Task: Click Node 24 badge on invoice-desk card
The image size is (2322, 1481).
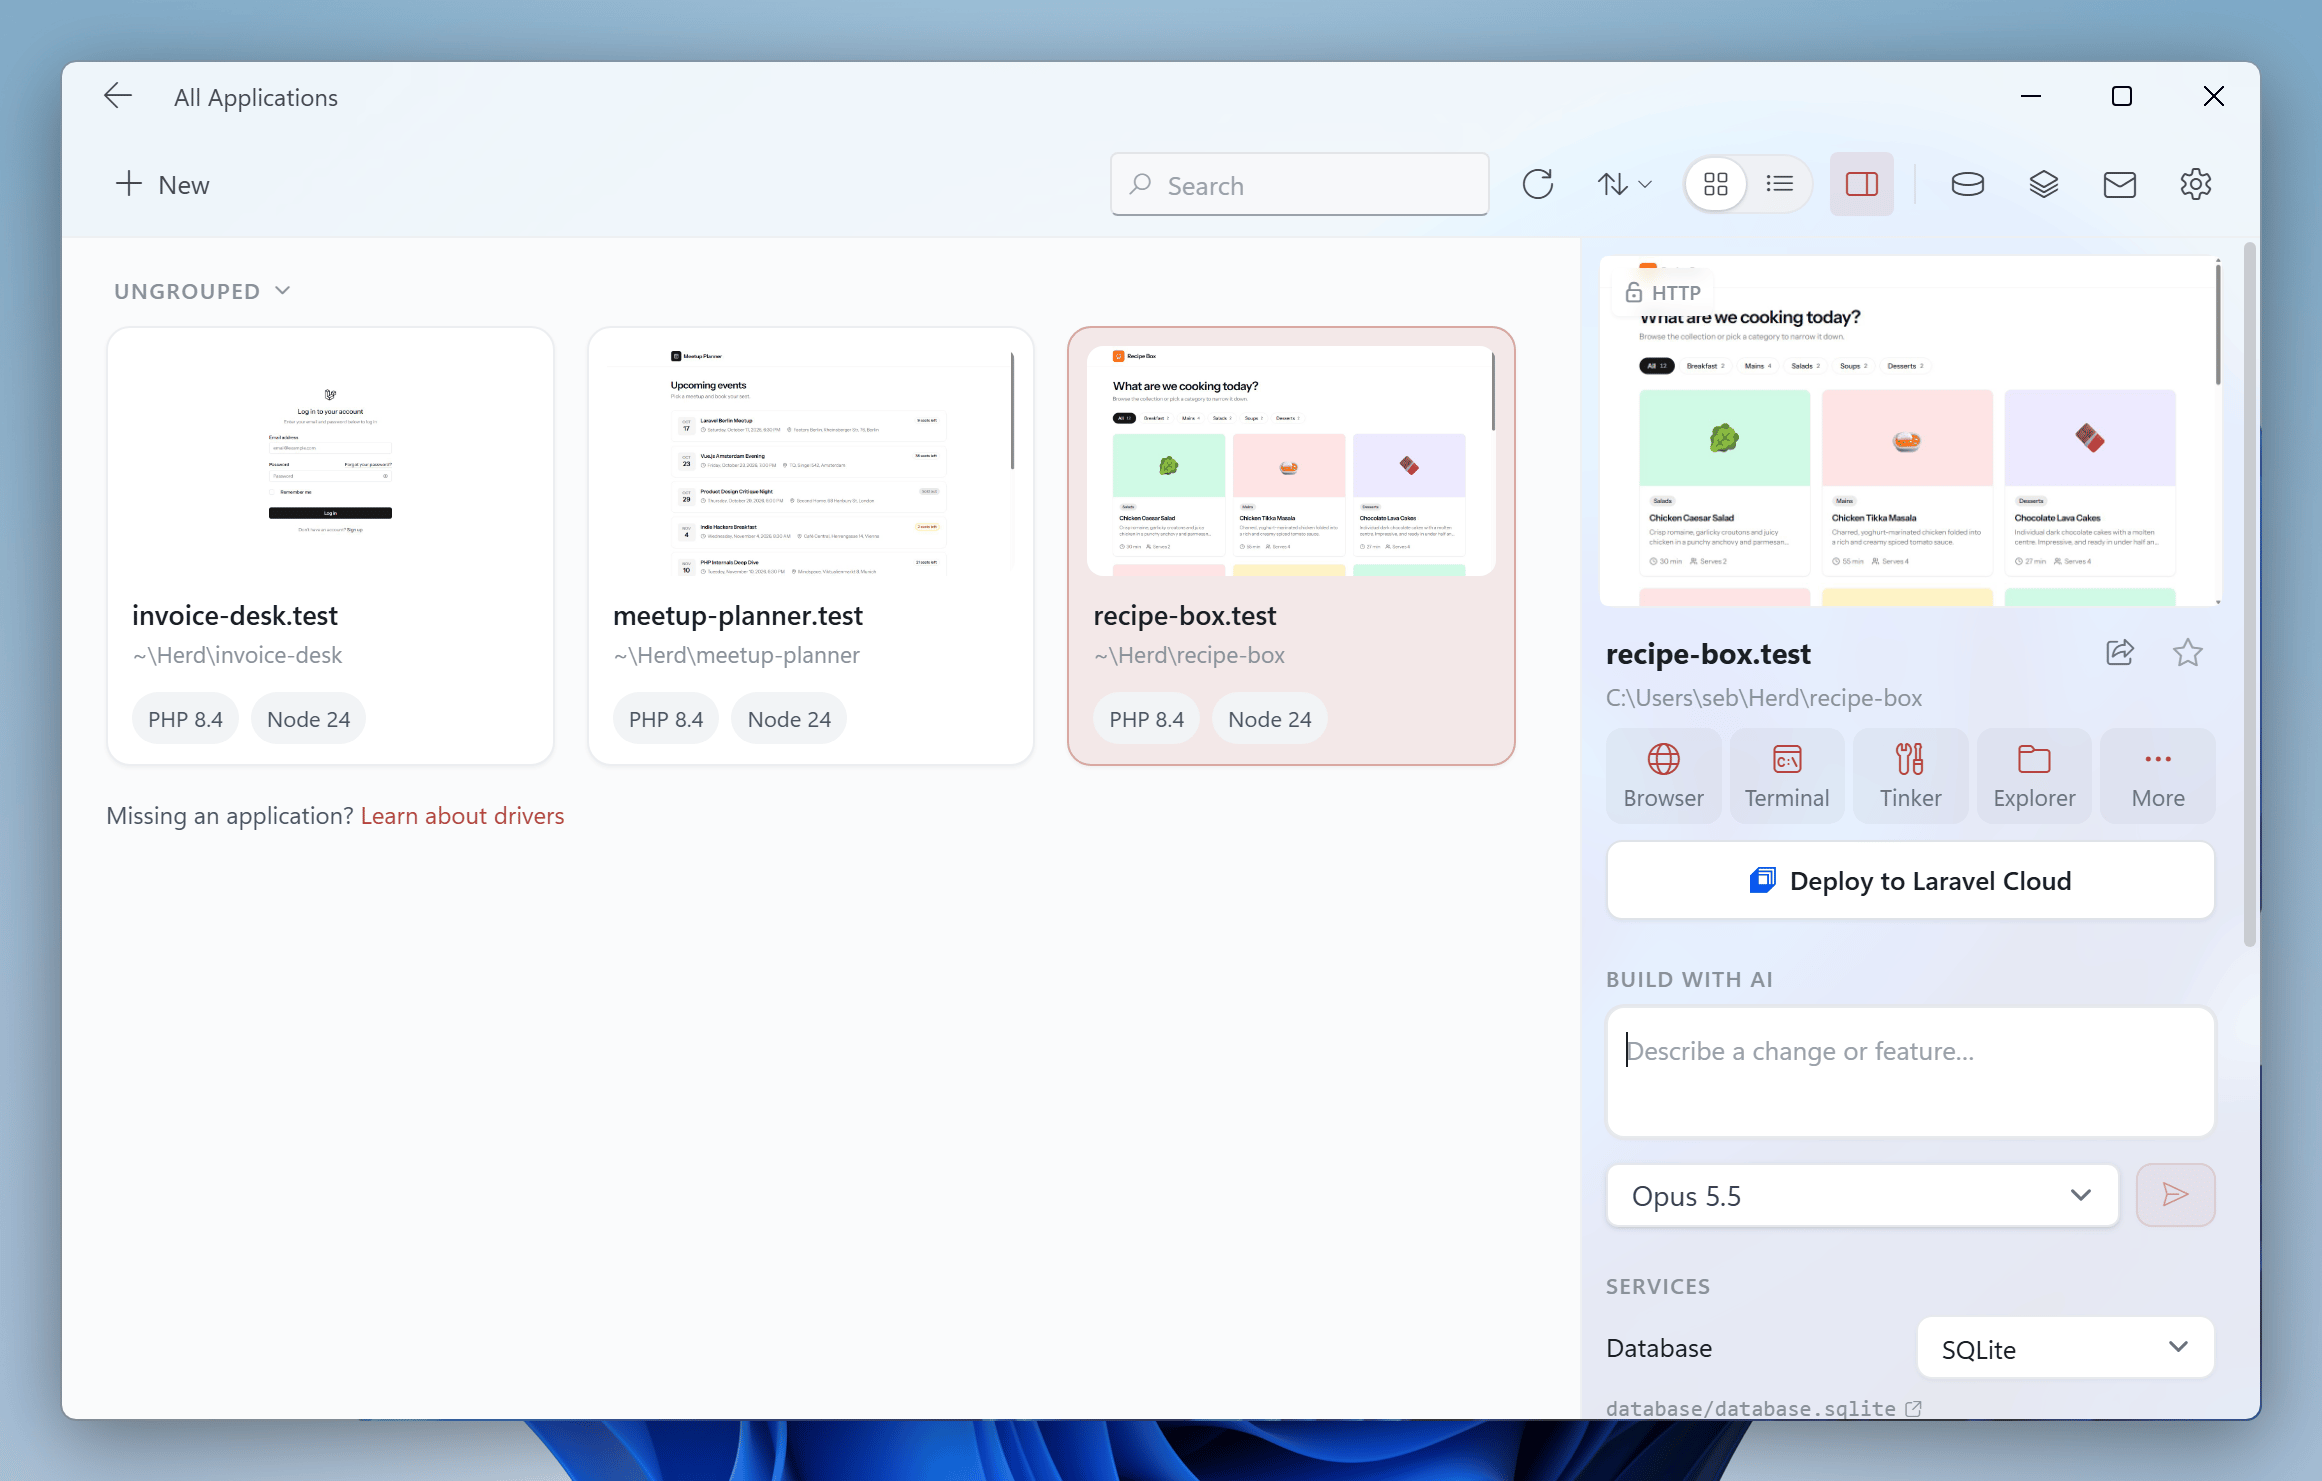Action: (x=309, y=719)
